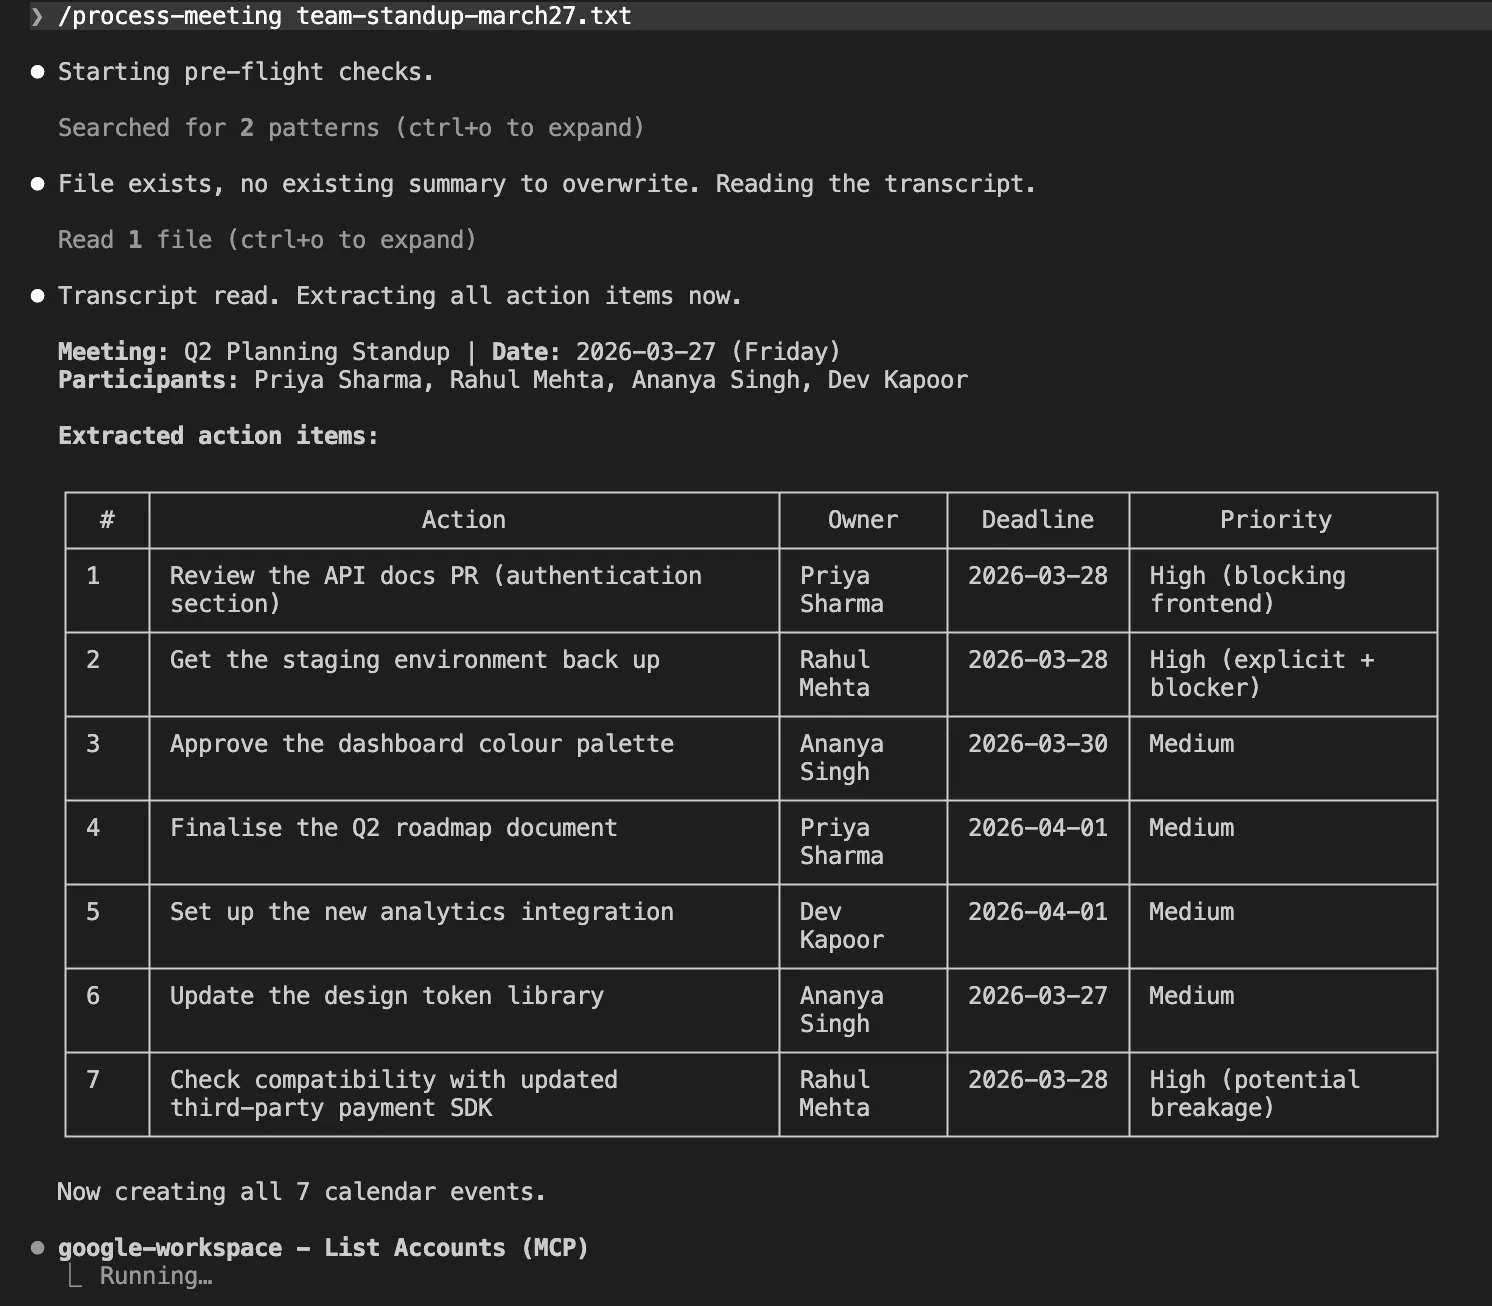
Task: Click the prompt chevron before /process-meeting
Action: [x=36, y=16]
